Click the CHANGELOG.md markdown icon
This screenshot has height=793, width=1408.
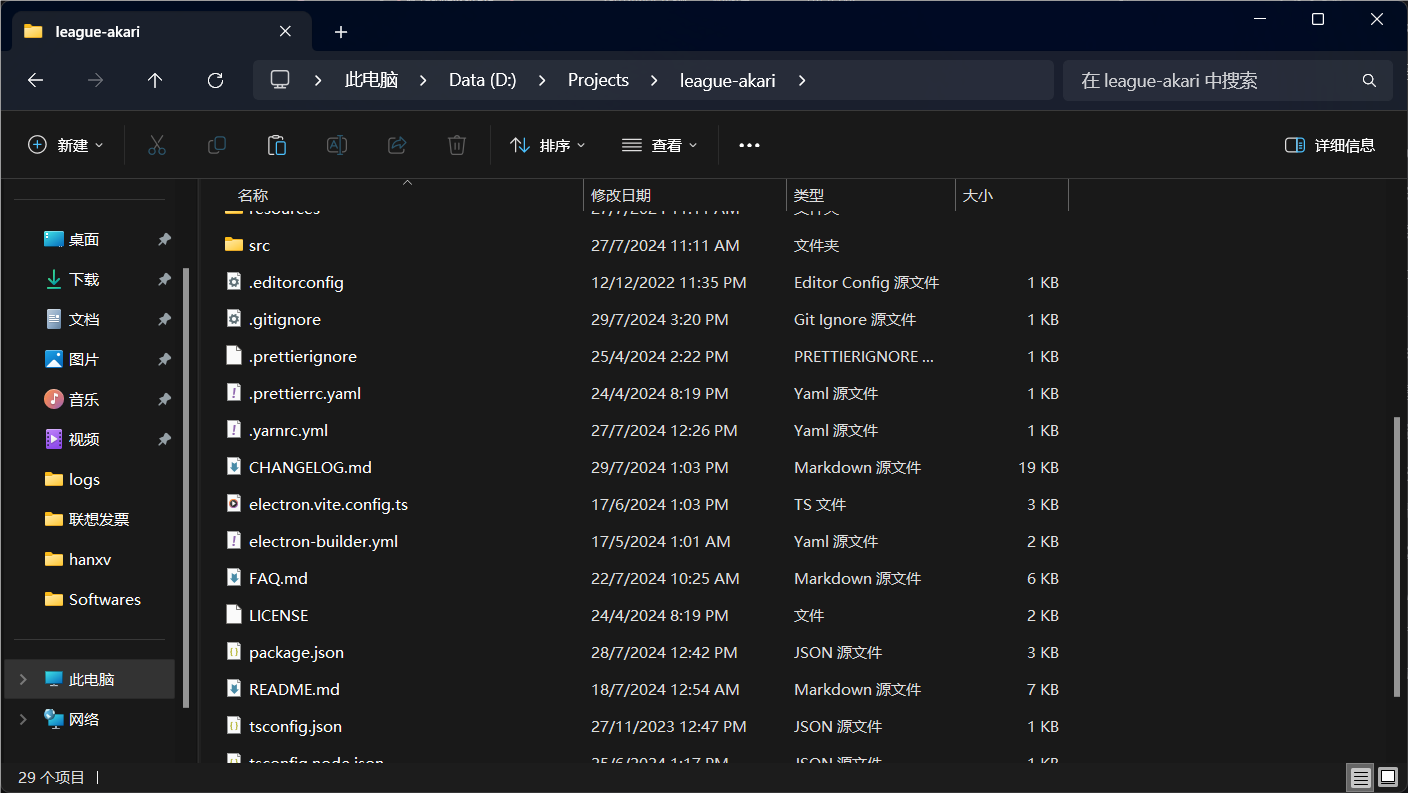pyautogui.click(x=234, y=467)
